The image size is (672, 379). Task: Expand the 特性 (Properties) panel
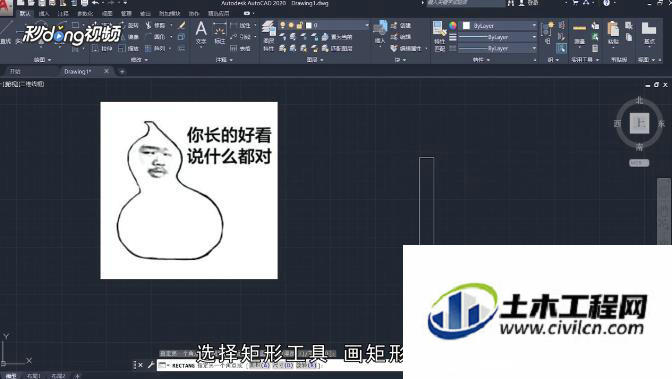coord(481,60)
